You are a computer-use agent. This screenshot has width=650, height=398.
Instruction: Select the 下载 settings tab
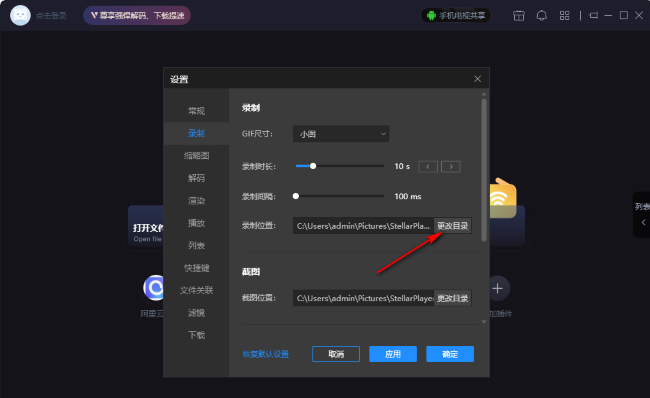(196, 335)
